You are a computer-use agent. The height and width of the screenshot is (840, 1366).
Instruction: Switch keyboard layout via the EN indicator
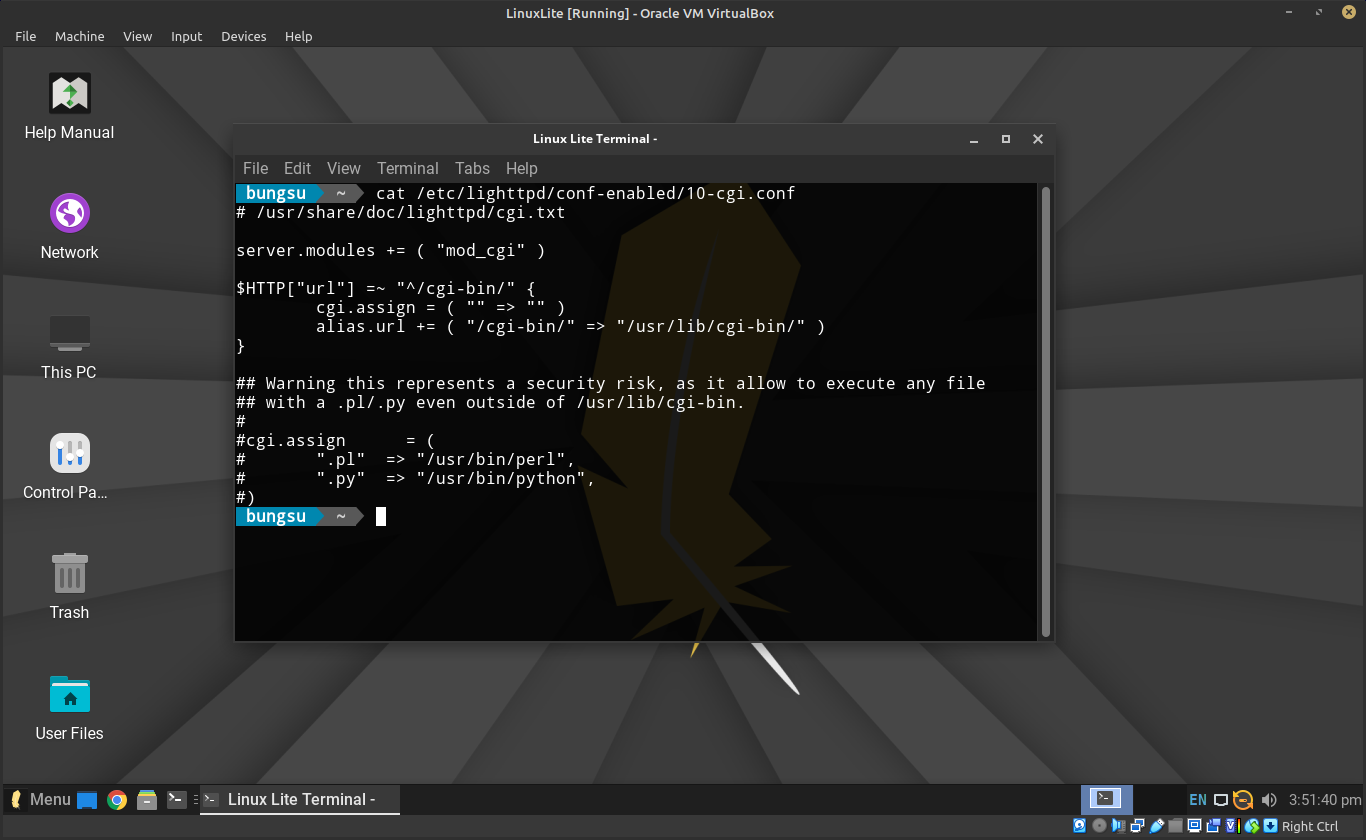(x=1197, y=799)
